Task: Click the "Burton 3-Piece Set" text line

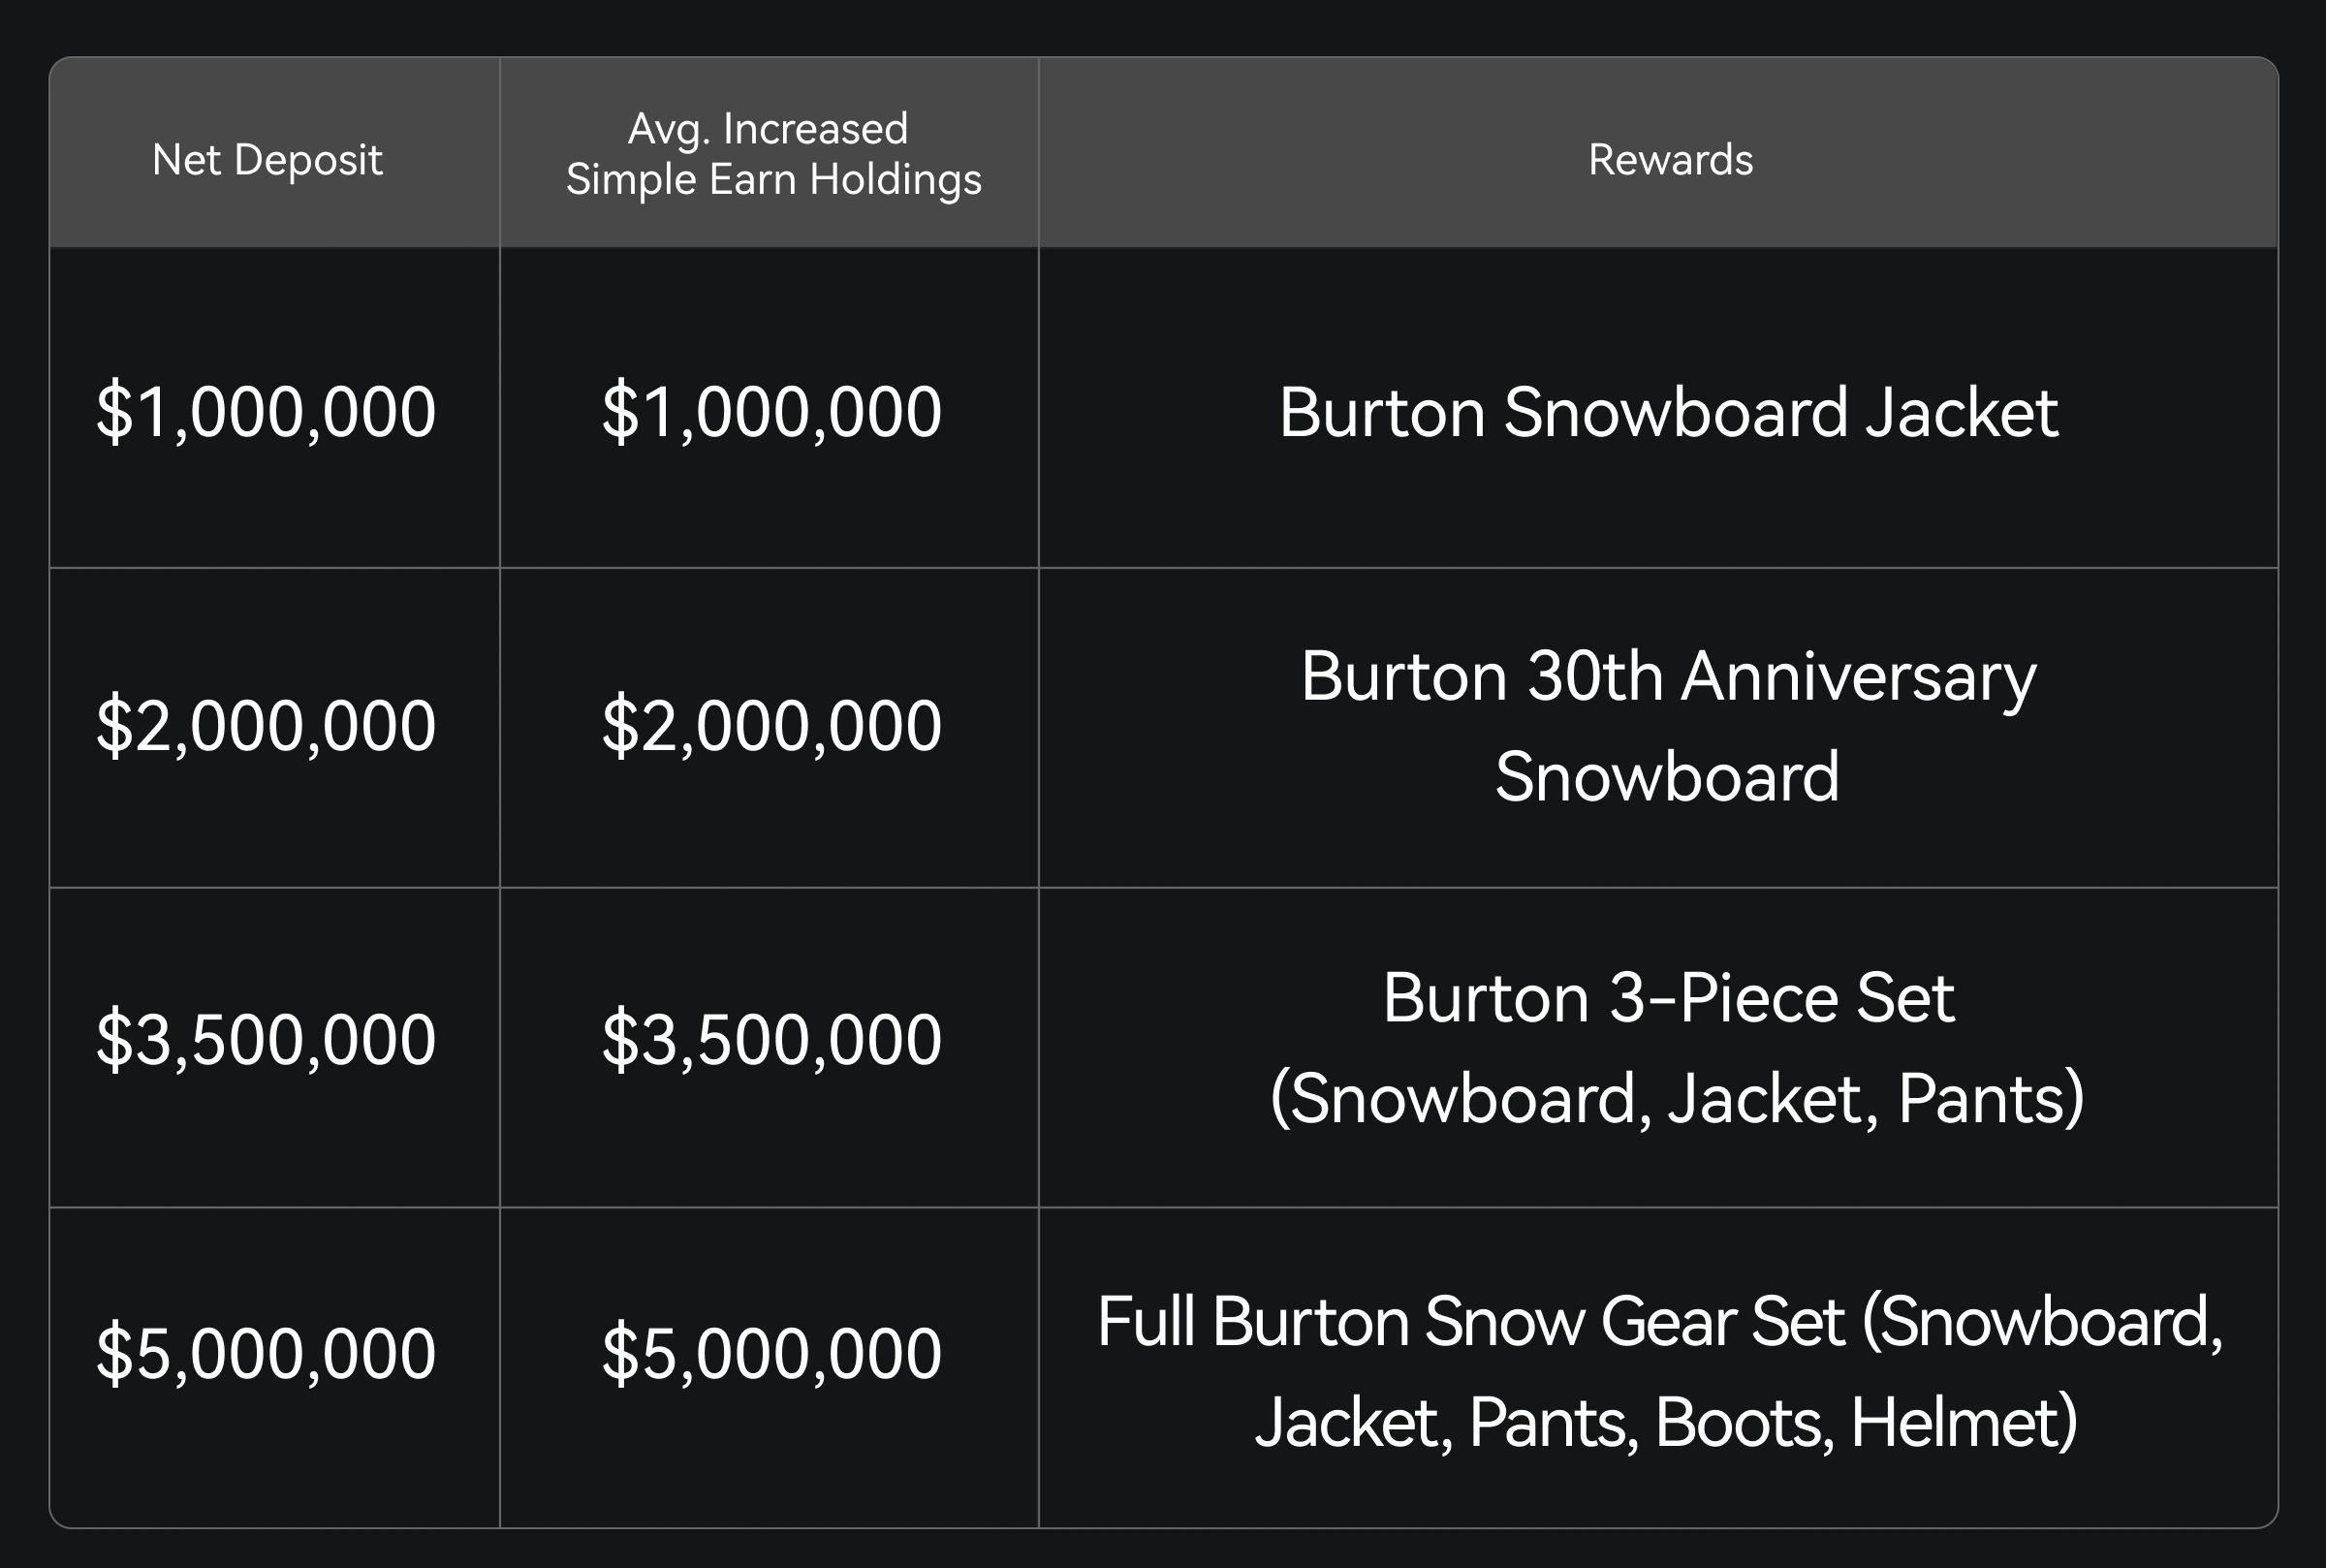Action: 1668,998
